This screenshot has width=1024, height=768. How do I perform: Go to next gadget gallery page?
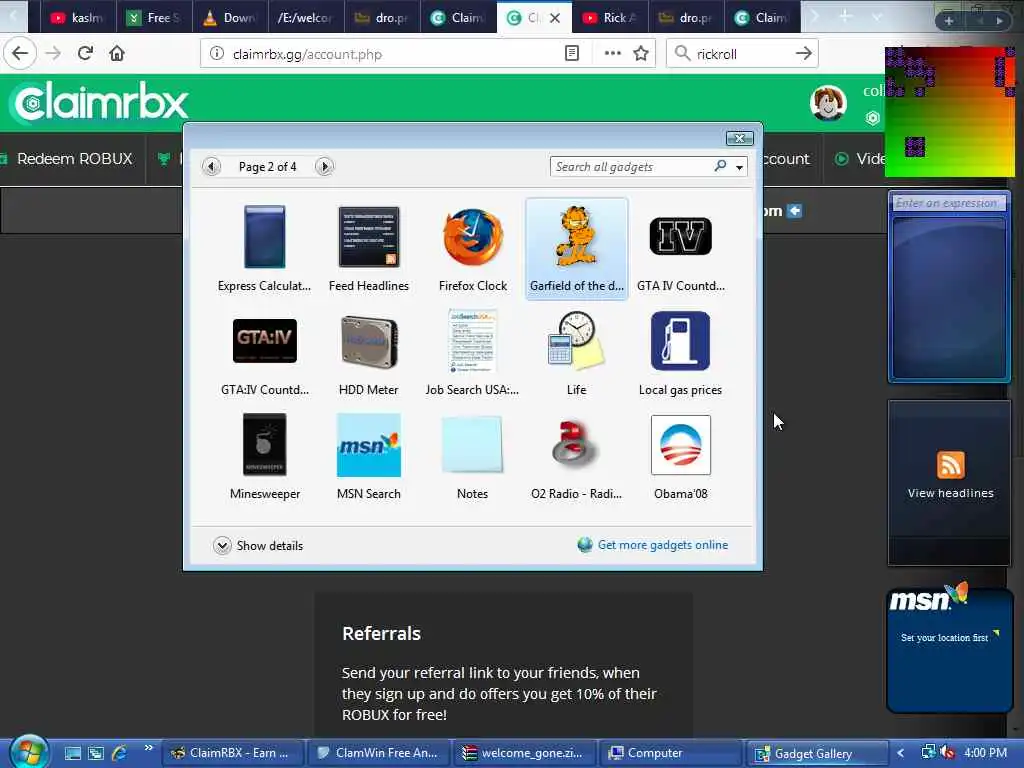pyautogui.click(x=324, y=167)
